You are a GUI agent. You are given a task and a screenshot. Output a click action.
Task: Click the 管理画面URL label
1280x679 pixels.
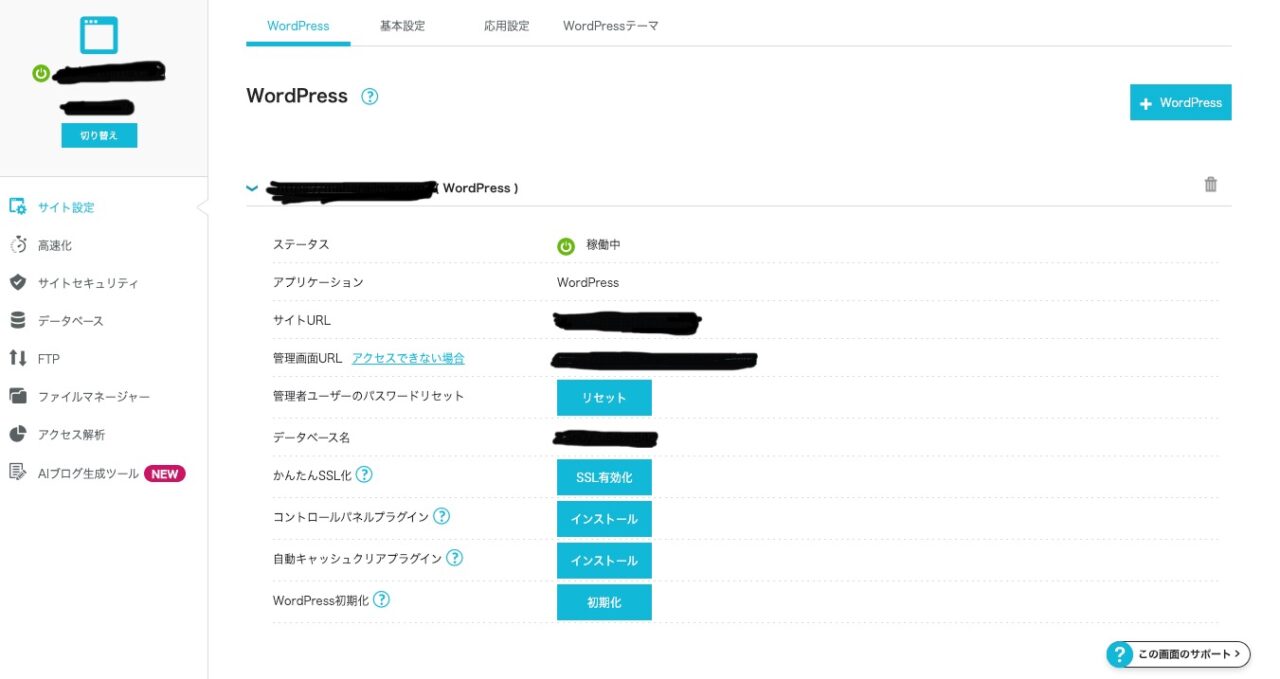click(x=307, y=358)
